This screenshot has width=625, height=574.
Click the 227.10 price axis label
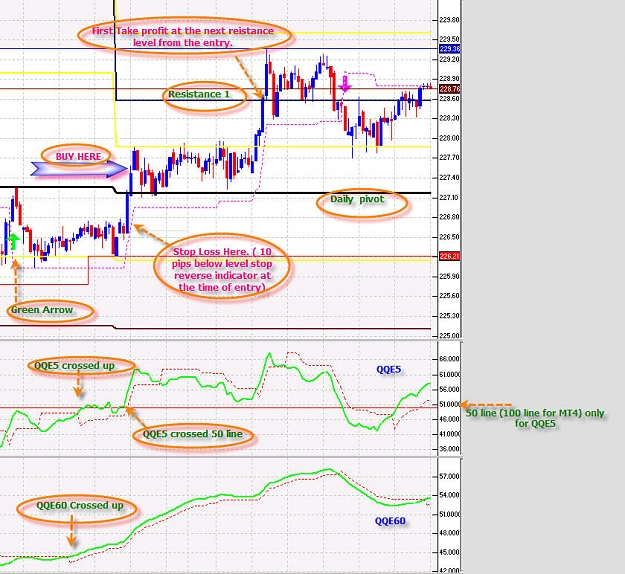449,198
